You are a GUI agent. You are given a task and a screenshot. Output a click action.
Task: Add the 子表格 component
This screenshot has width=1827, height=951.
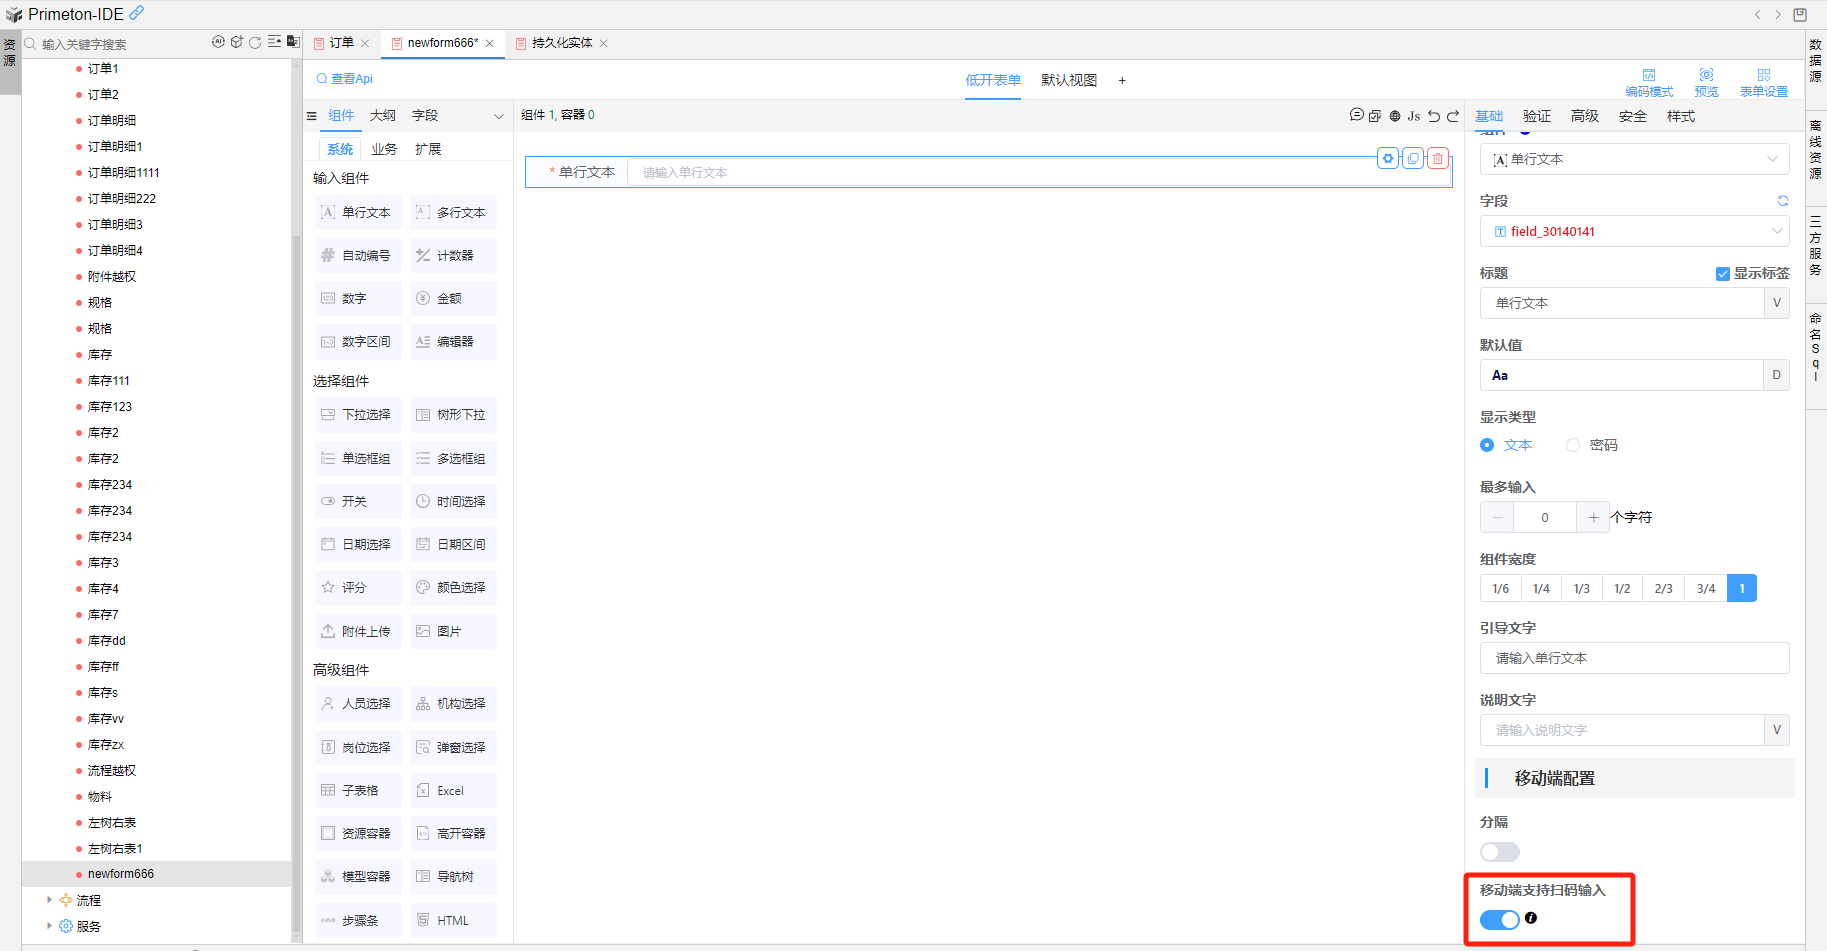point(358,791)
